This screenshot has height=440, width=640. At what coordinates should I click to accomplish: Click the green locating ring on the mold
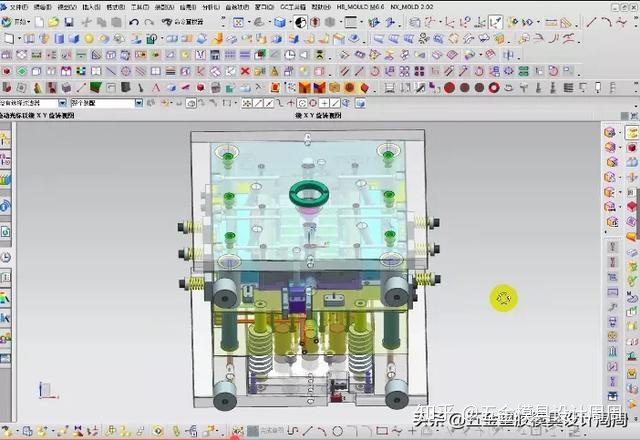tap(309, 194)
